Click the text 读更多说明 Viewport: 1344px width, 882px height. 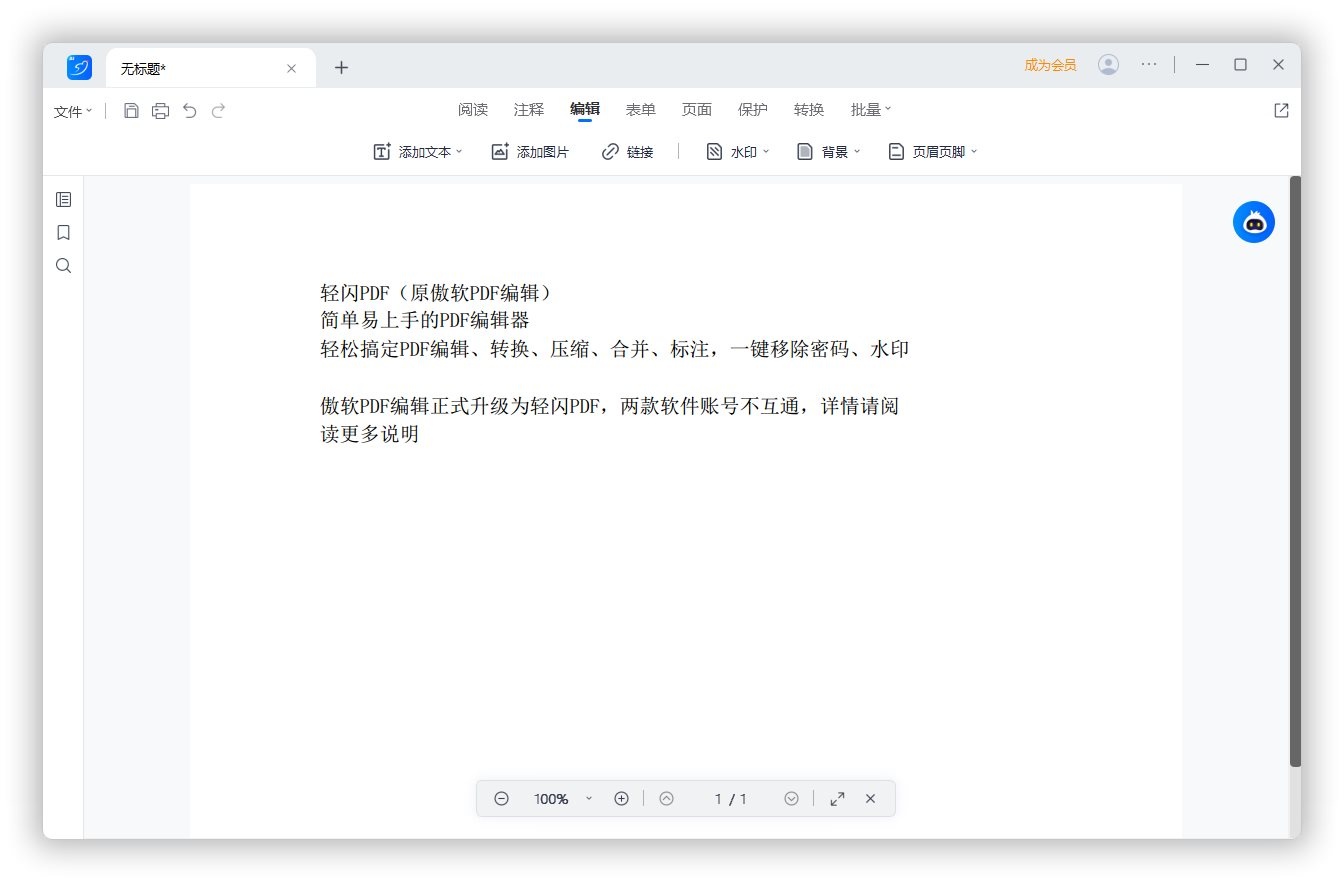click(369, 435)
